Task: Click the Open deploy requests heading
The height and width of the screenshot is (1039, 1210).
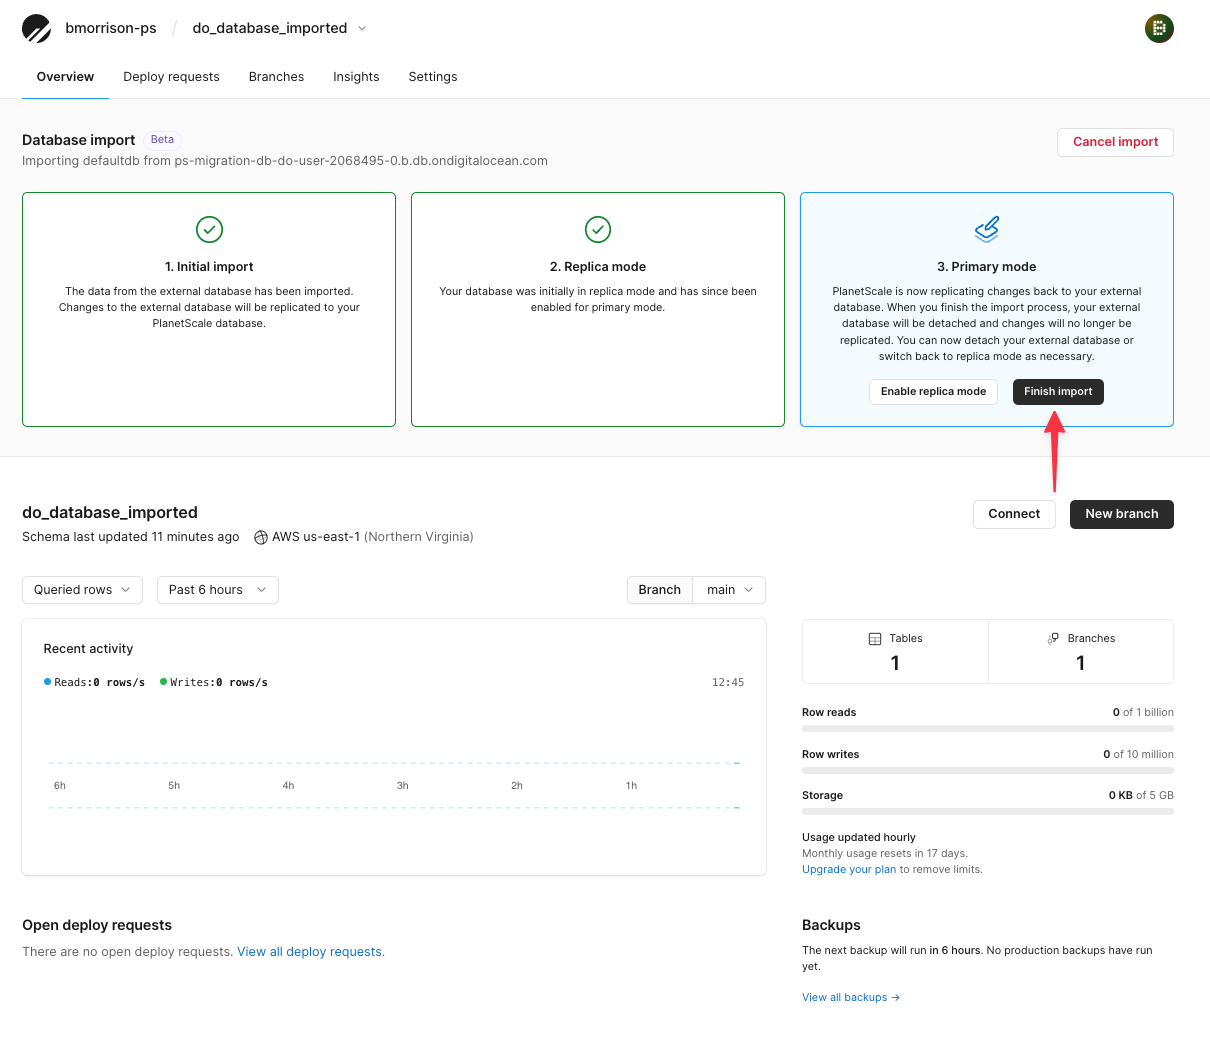Action: 97,926
